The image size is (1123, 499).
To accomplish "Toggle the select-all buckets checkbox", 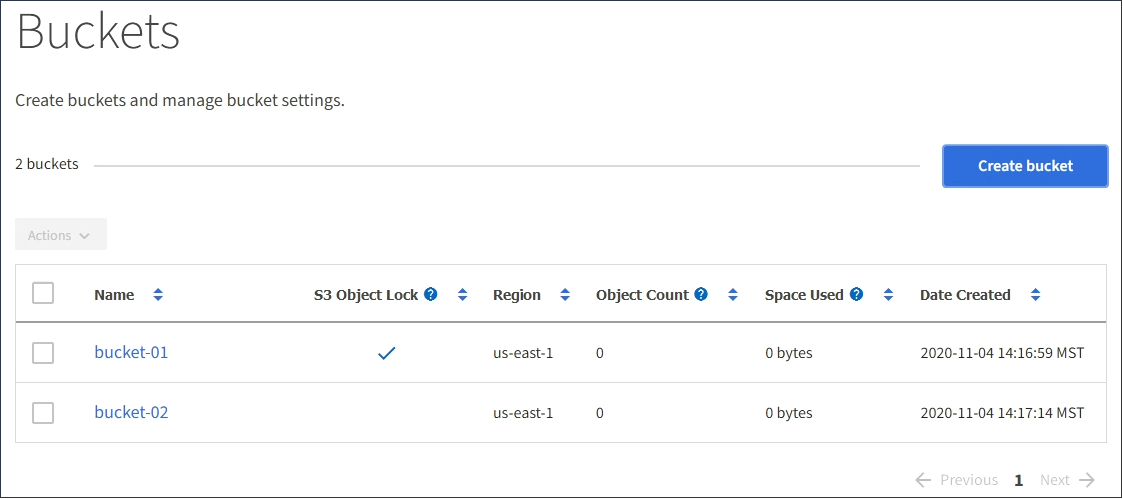I will point(43,293).
